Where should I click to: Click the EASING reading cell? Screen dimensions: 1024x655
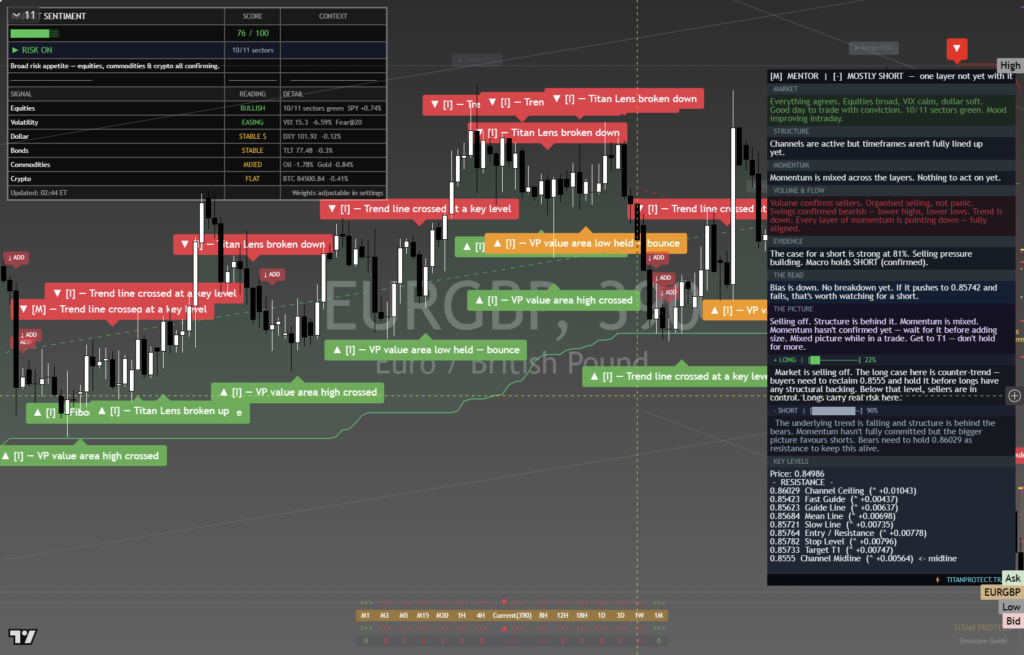pyautogui.click(x=252, y=122)
